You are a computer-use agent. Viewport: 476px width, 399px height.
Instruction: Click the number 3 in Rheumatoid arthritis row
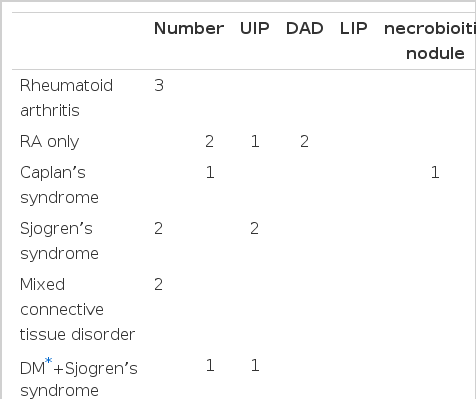[x=159, y=86]
